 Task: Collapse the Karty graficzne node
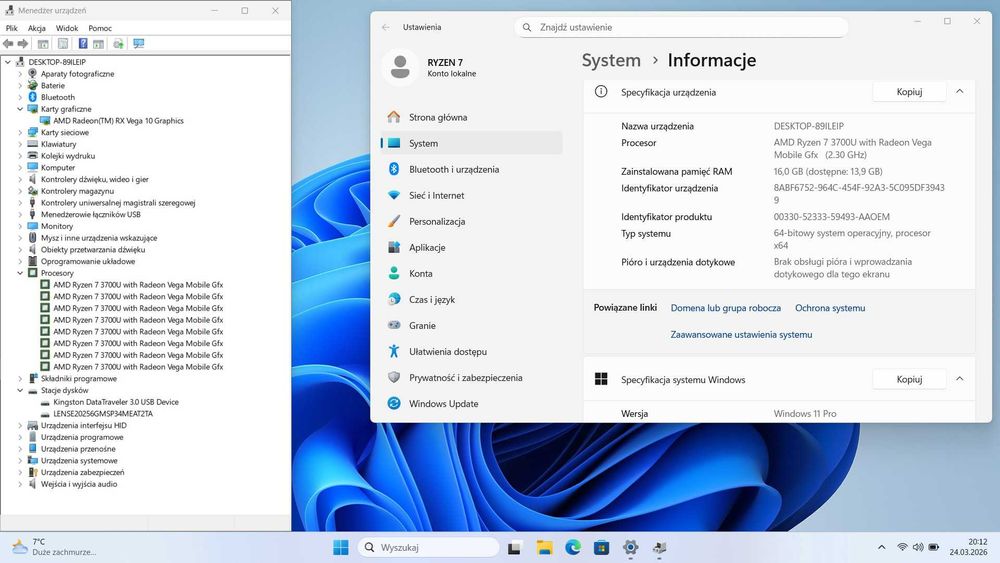[20, 109]
